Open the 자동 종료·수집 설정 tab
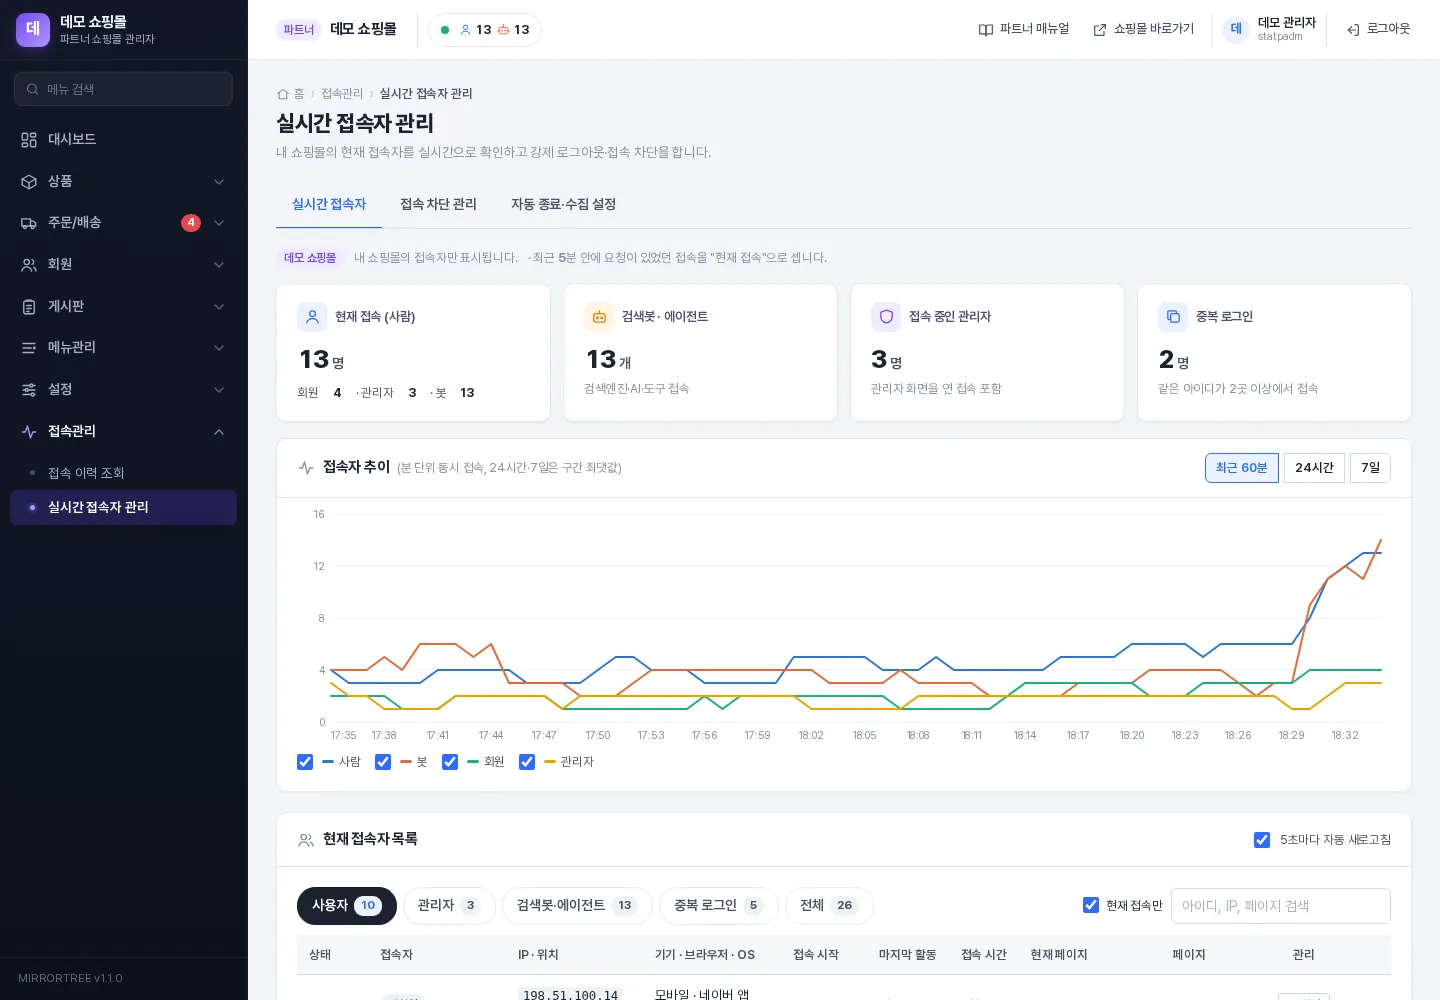The width and height of the screenshot is (1440, 1000). click(563, 204)
